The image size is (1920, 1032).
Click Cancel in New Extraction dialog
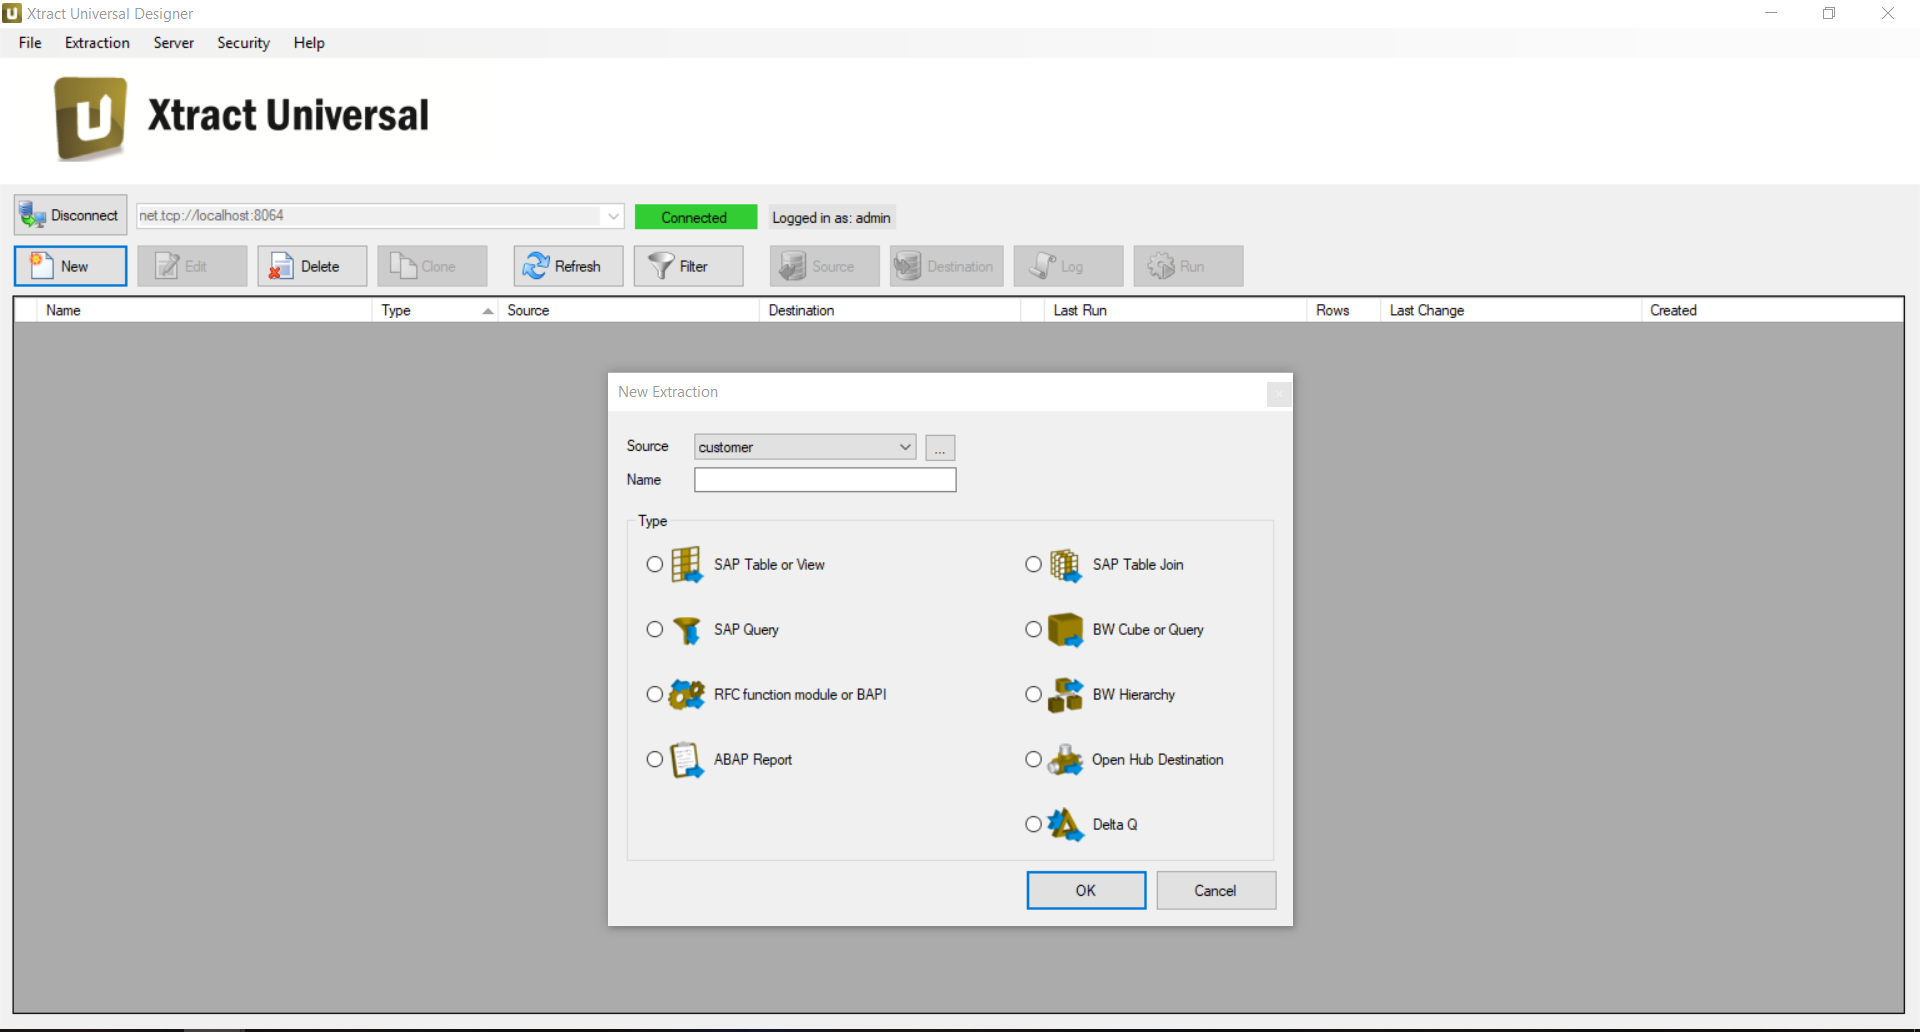pos(1216,890)
